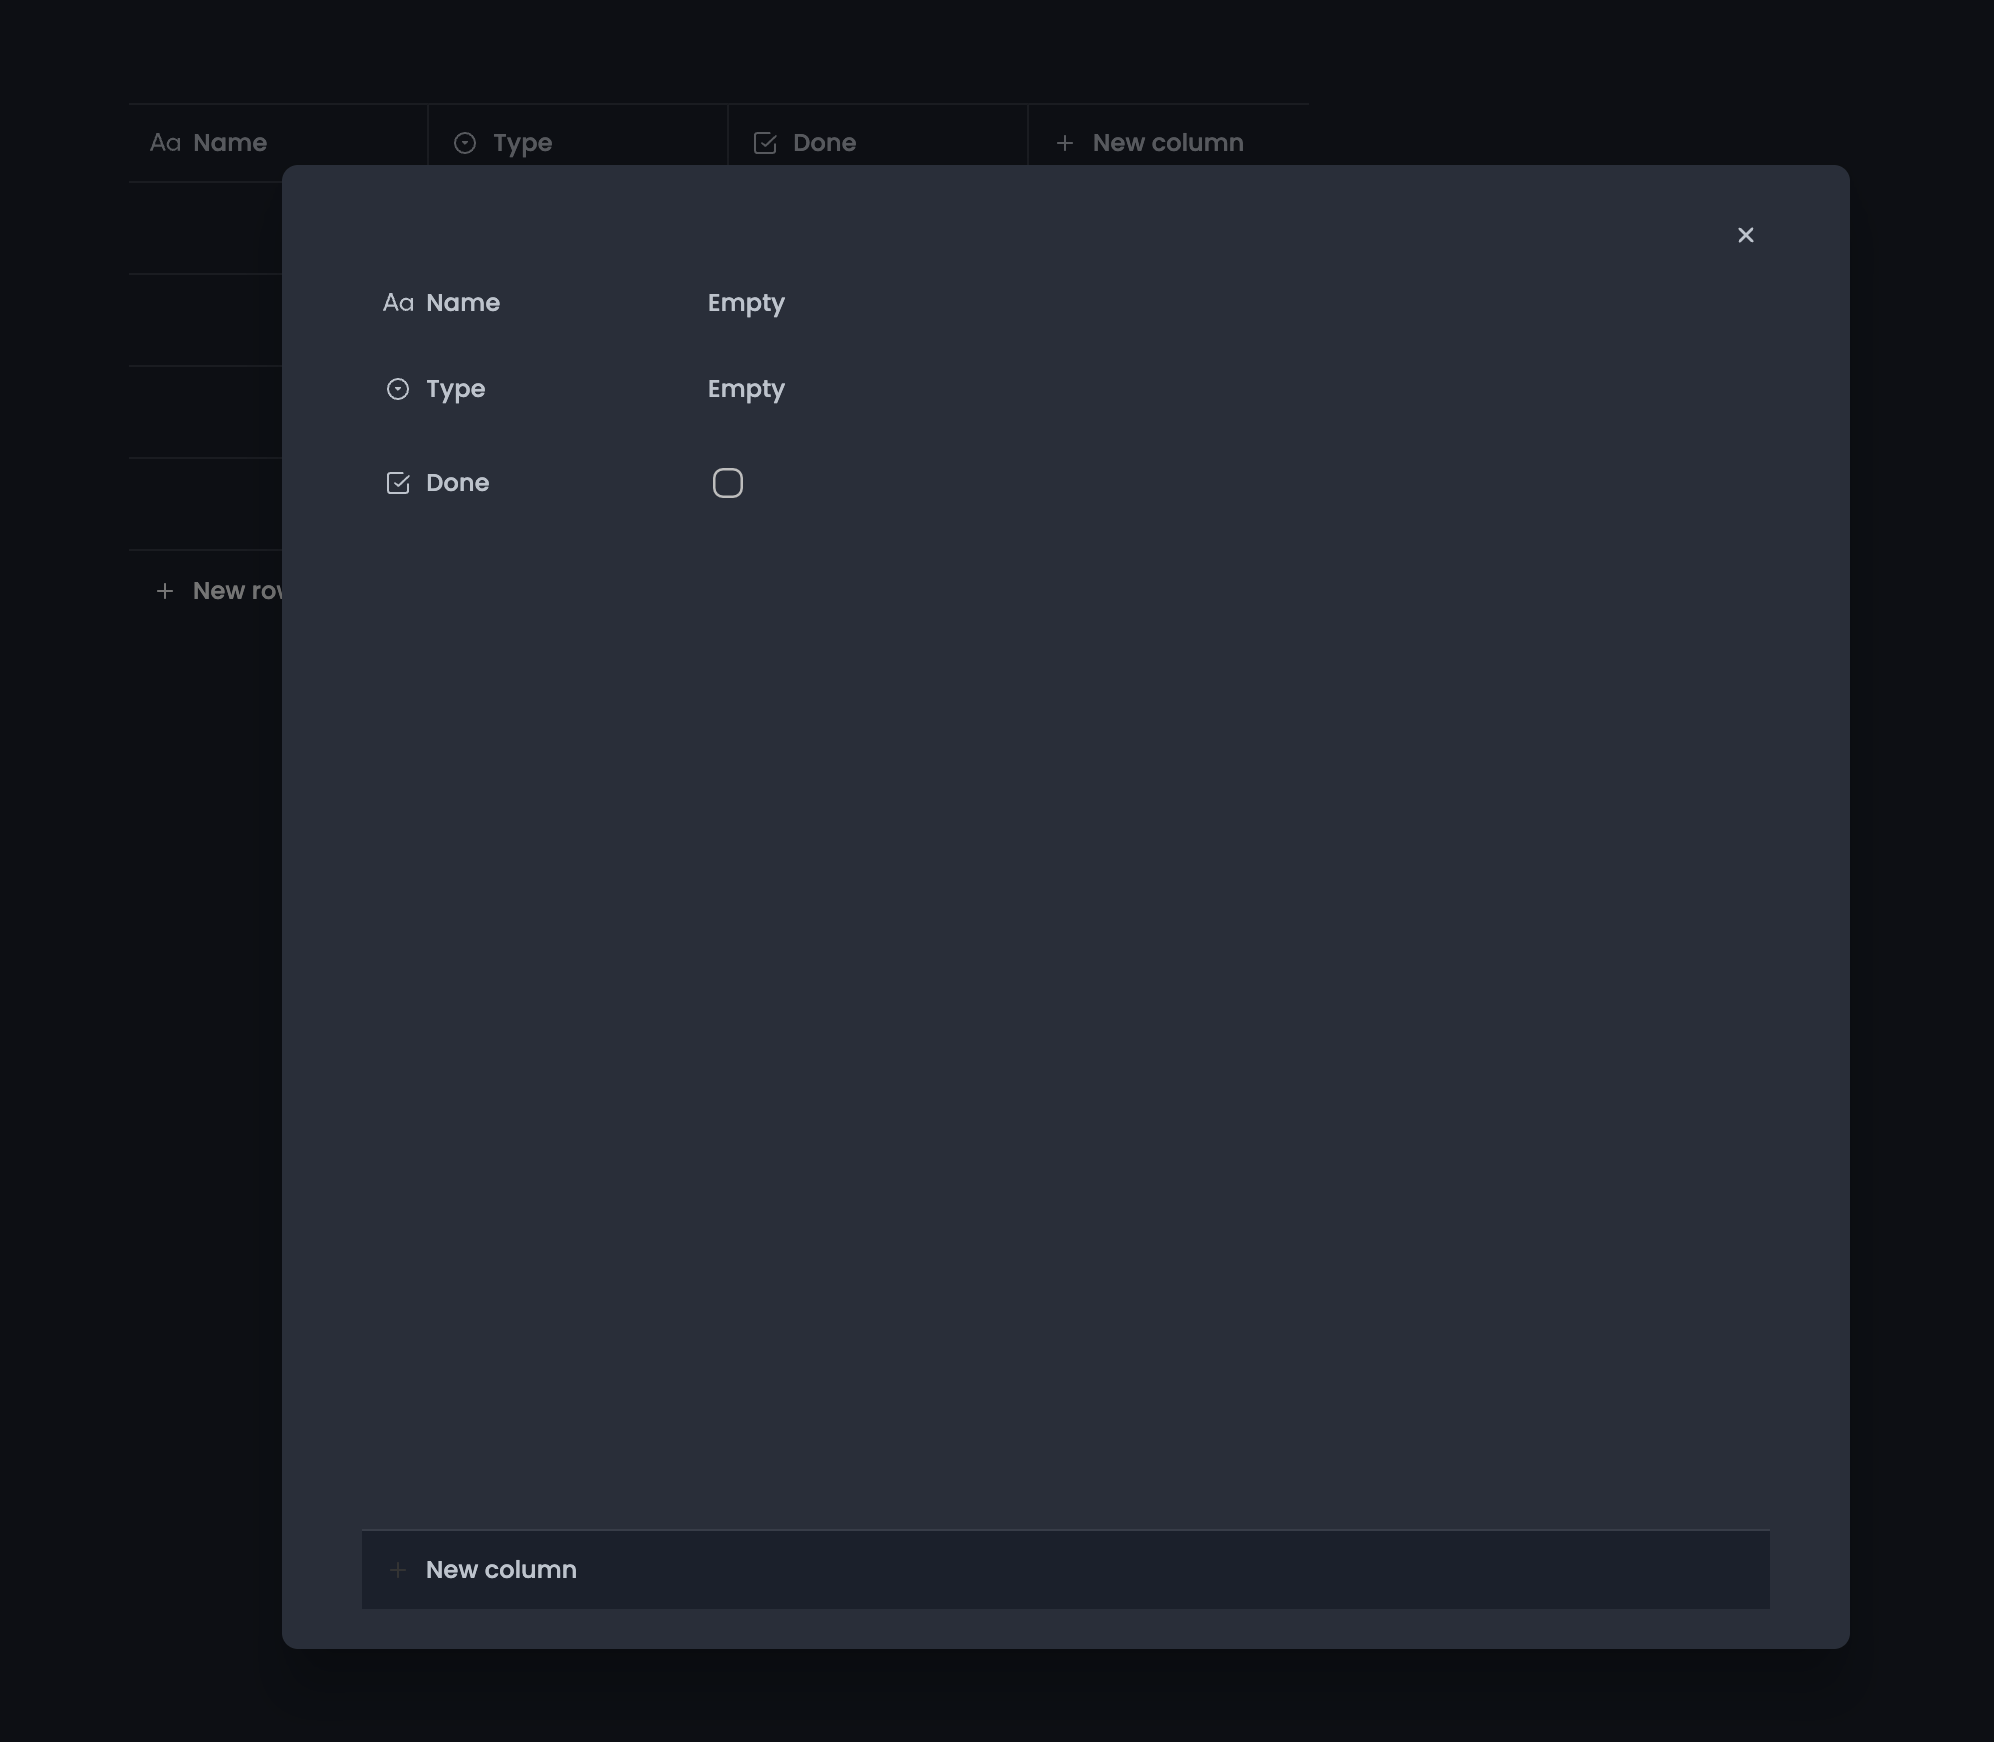Click the plus icon beside New row
Screen dimensions: 1994x1742
(x=165, y=590)
